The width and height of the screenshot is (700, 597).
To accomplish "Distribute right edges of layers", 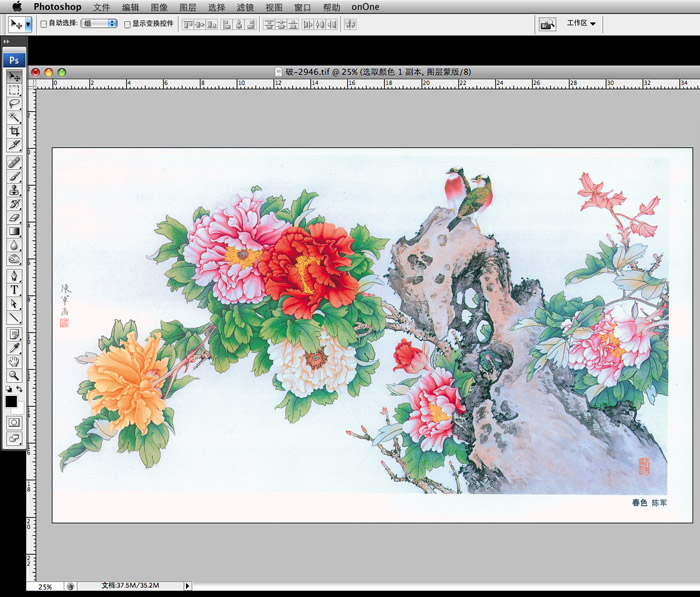I will [x=332, y=25].
